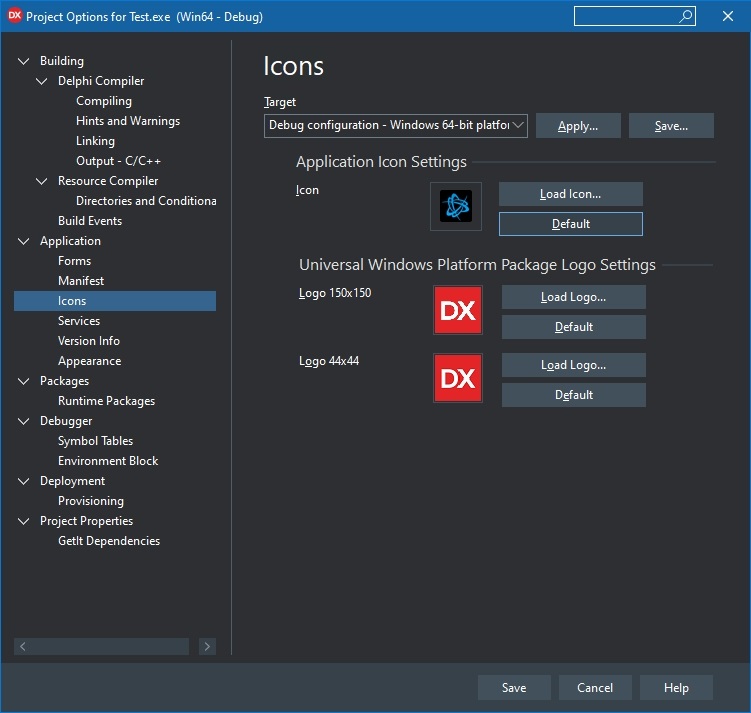Click the Debugger tree label

(66, 421)
